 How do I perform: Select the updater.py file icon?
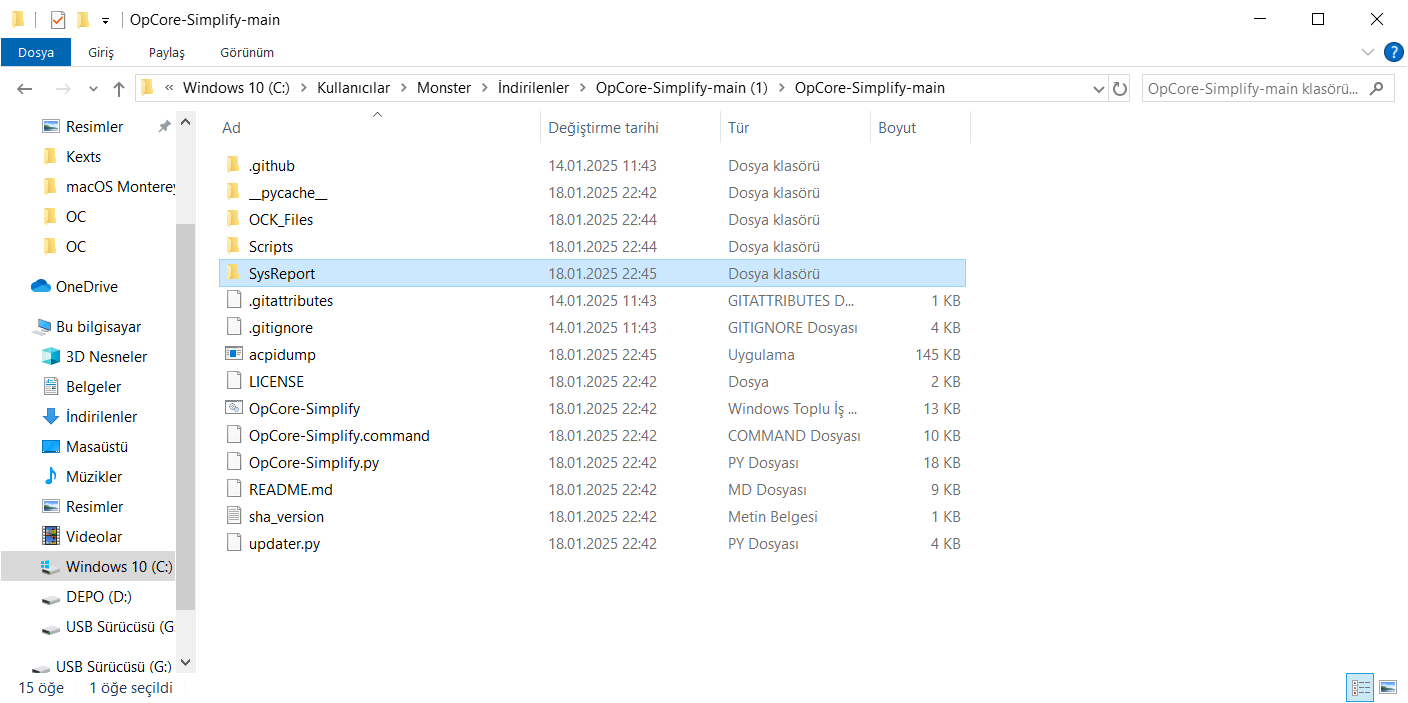pos(233,543)
